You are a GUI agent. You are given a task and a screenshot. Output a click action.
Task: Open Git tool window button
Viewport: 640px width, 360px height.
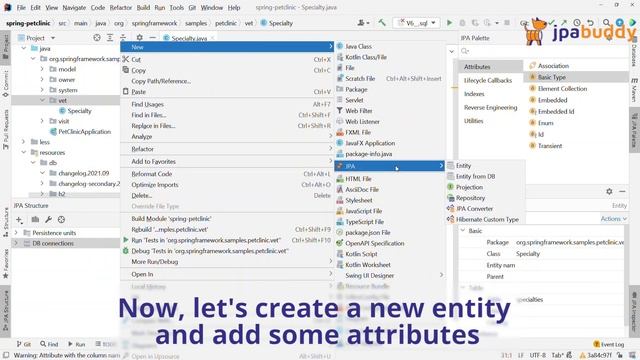(x=24, y=344)
